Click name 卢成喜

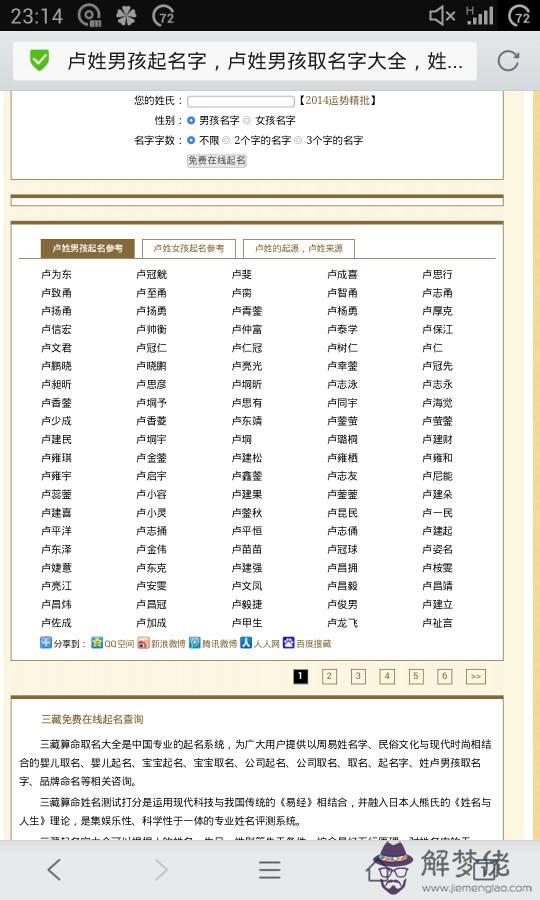(x=343, y=274)
